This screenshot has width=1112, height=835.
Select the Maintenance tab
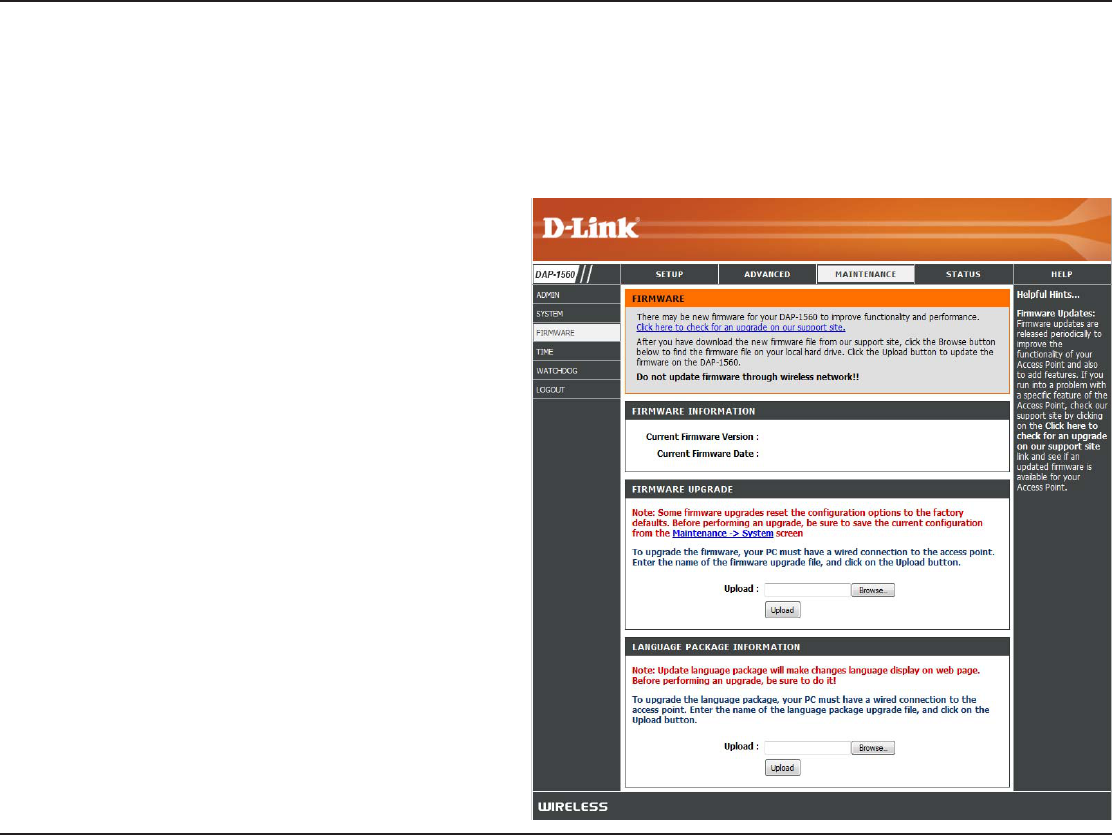(x=865, y=274)
